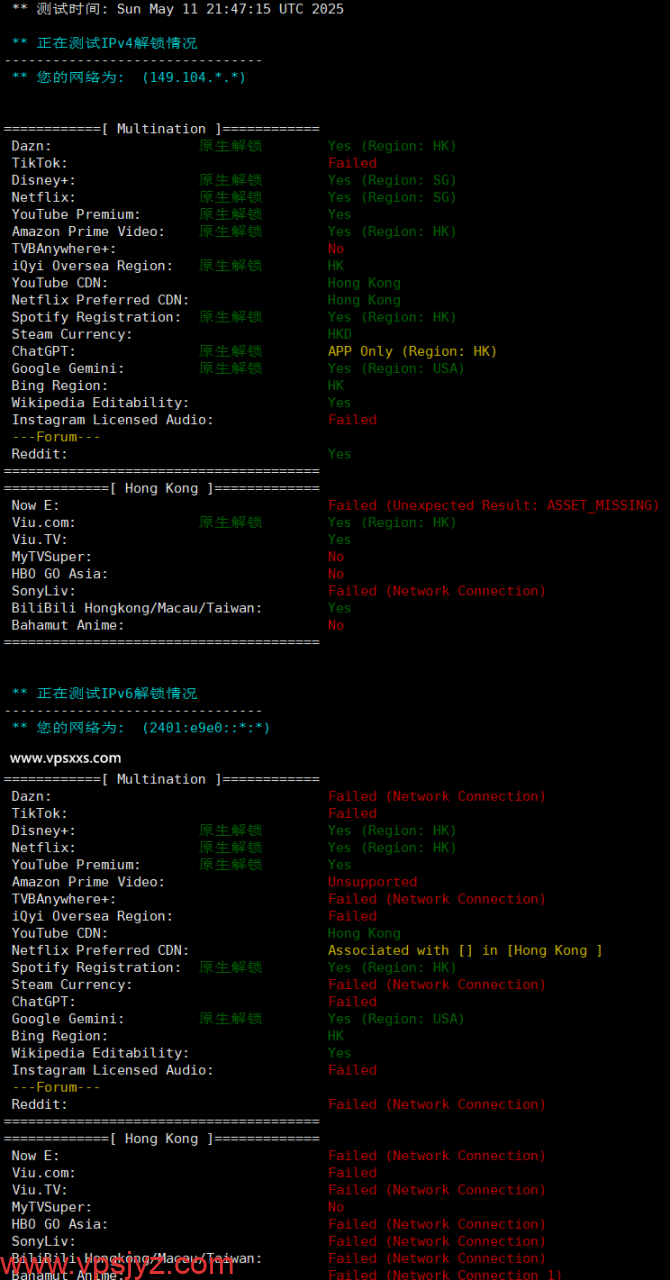Click Steam Currency result "Failed (Network Connection)"

click(437, 984)
